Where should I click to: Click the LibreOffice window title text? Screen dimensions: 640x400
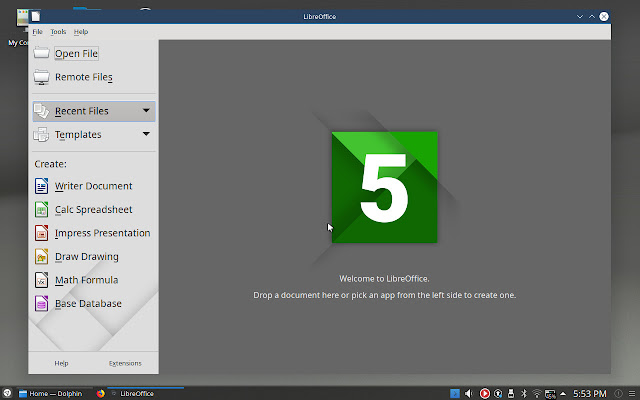[320, 17]
